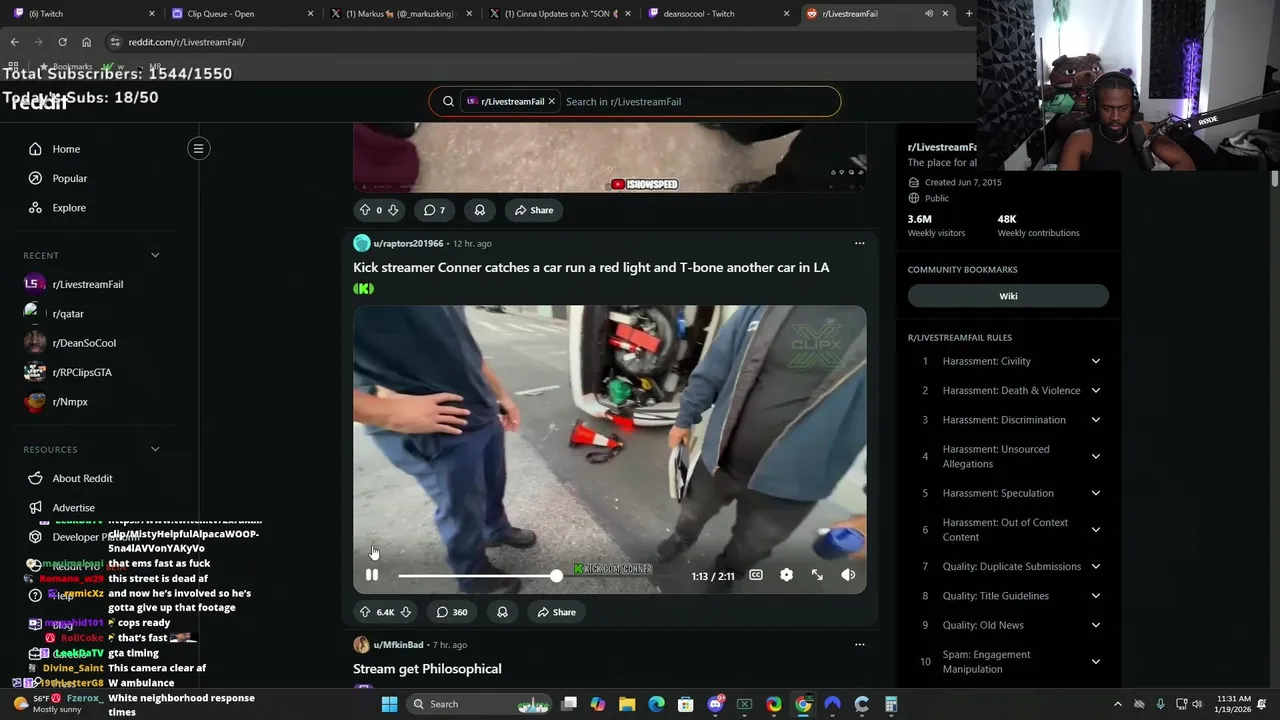Reload the page with browser refresh
1280x720 pixels.
click(62, 42)
